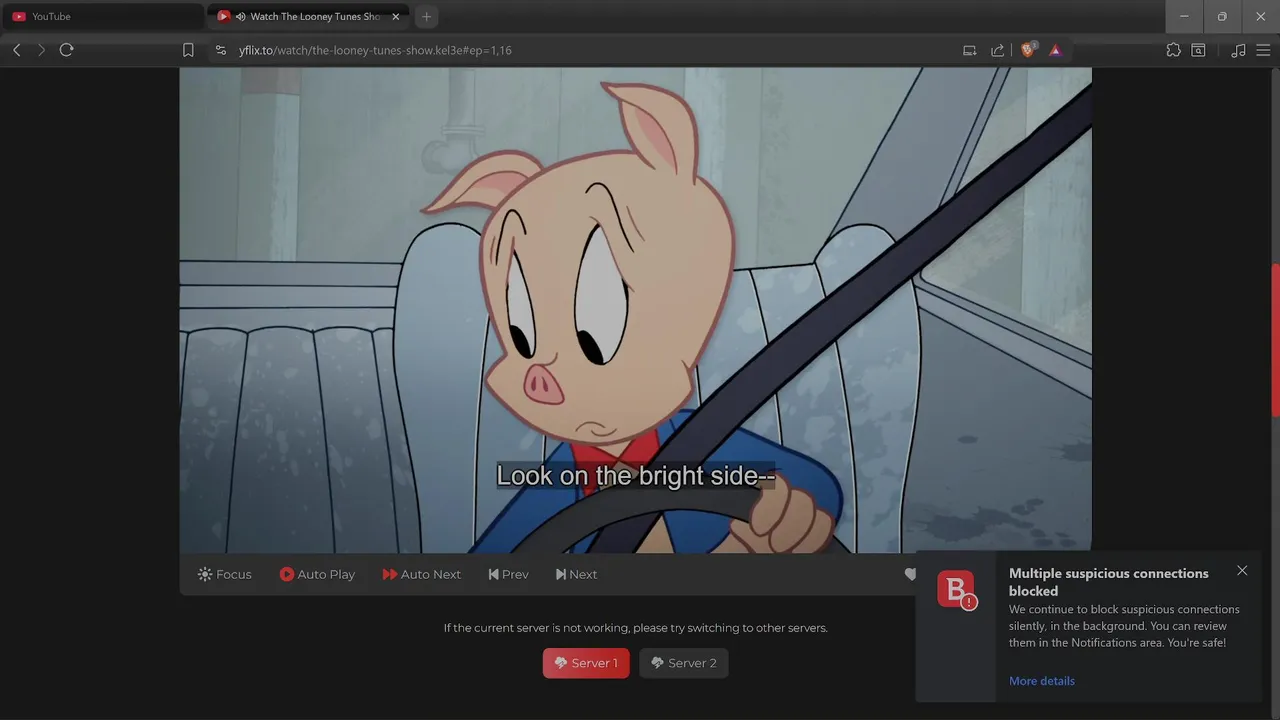
Task: Go back to the previous page
Action: coord(17,50)
